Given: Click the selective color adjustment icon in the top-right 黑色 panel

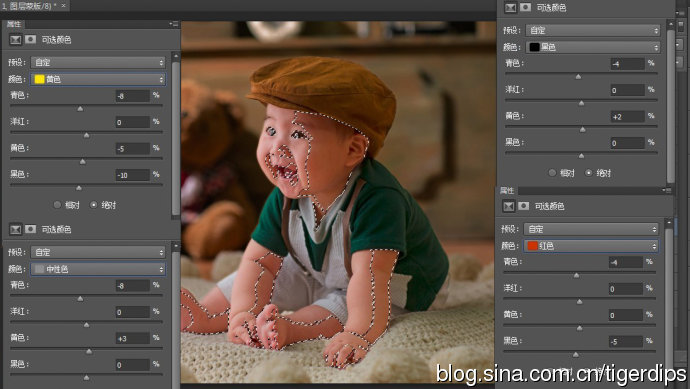Looking at the screenshot, I should coord(510,7).
